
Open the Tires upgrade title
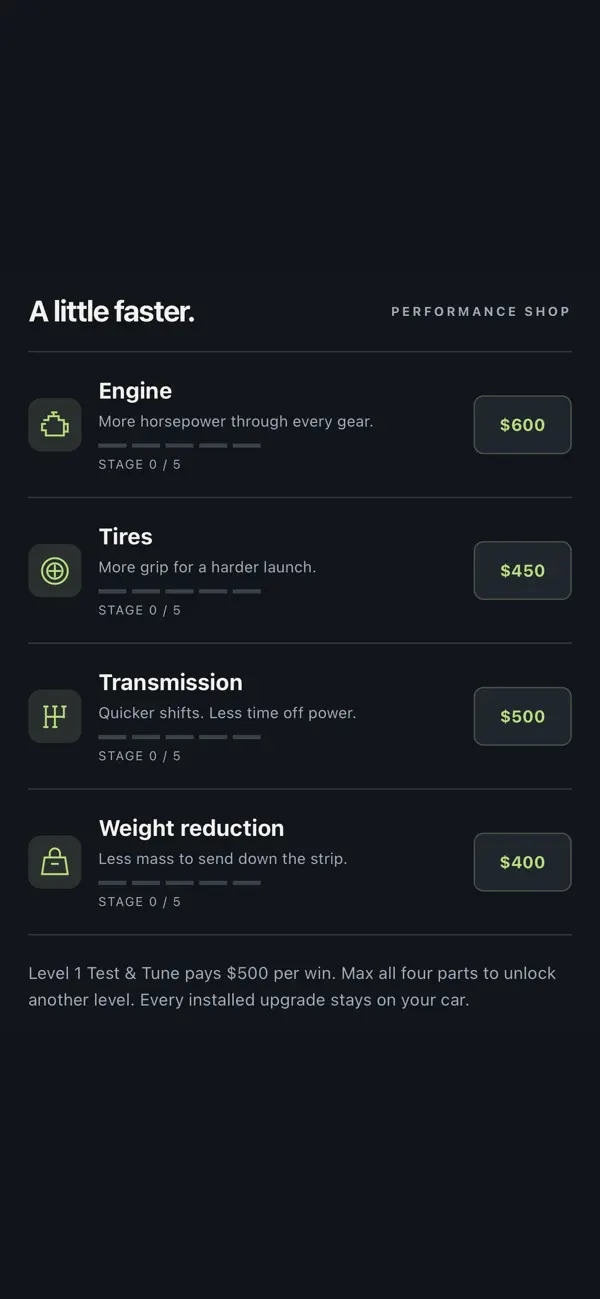[125, 537]
